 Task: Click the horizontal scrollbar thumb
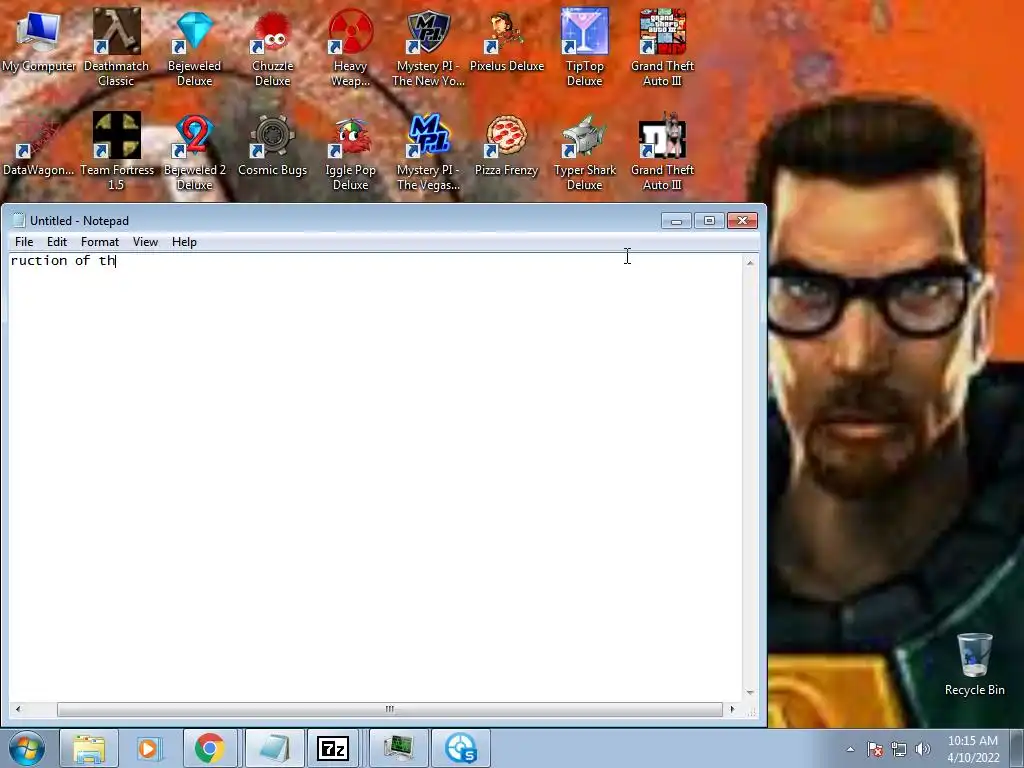pos(390,709)
